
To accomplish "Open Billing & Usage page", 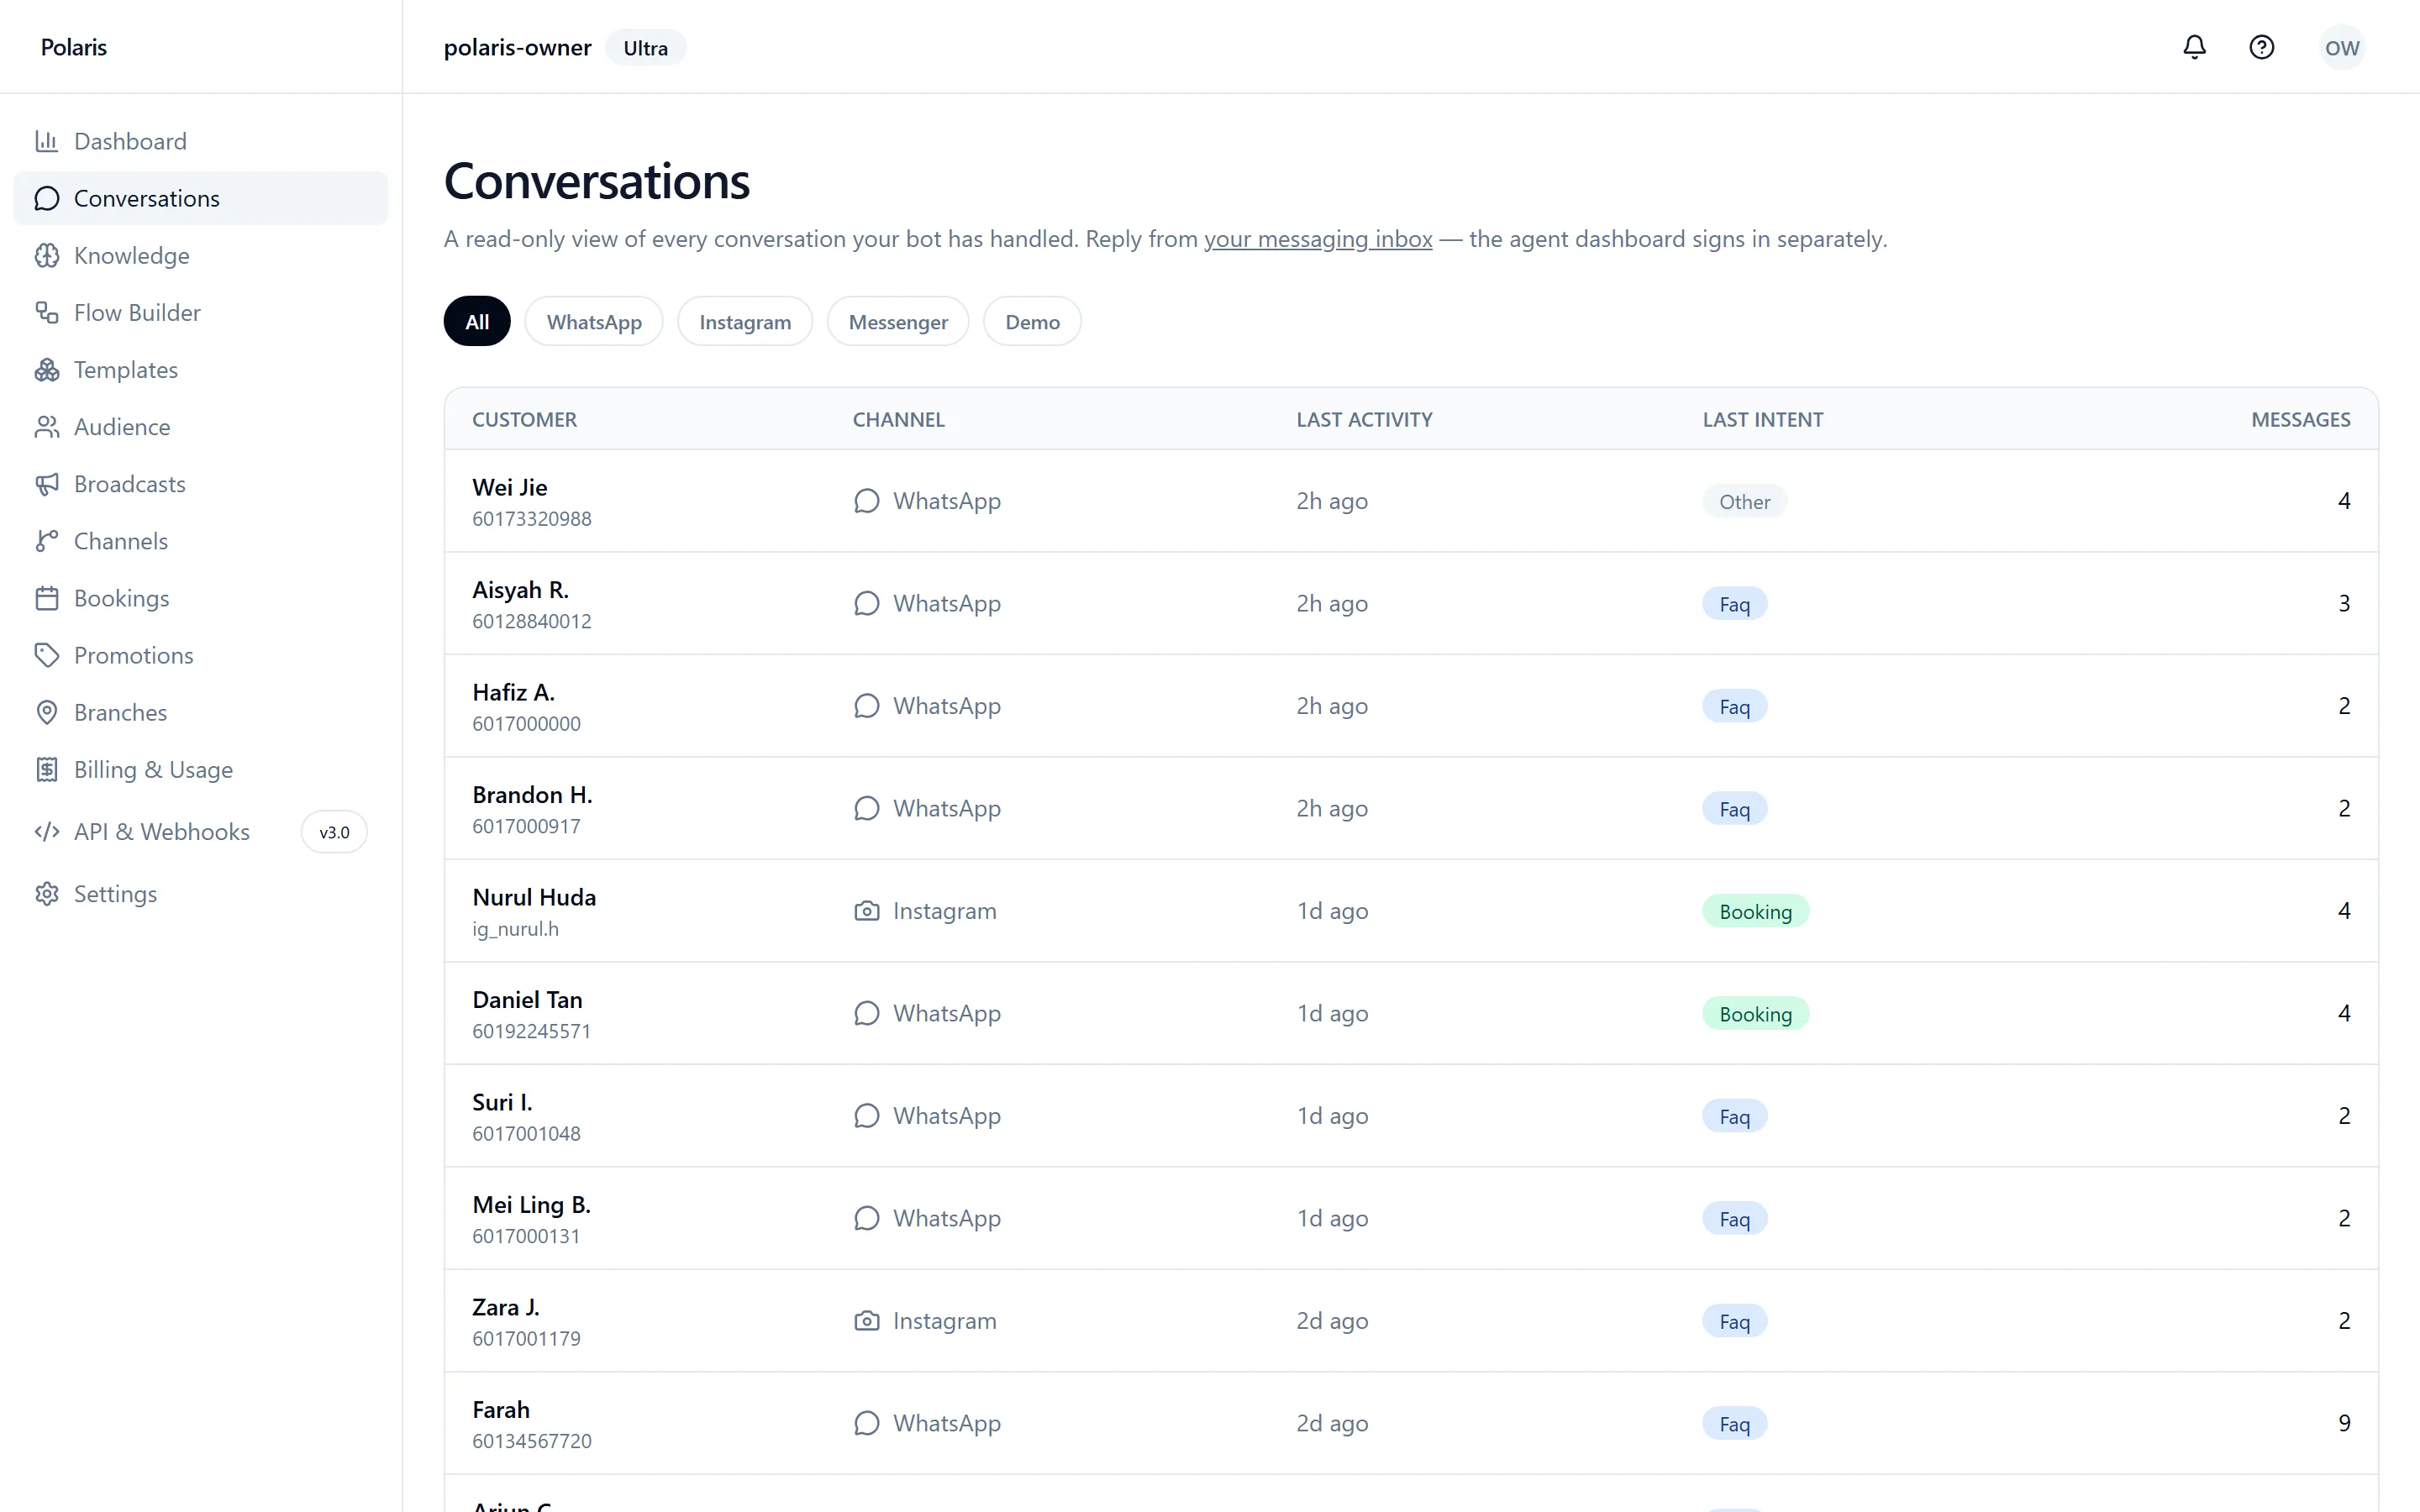I will coord(200,769).
